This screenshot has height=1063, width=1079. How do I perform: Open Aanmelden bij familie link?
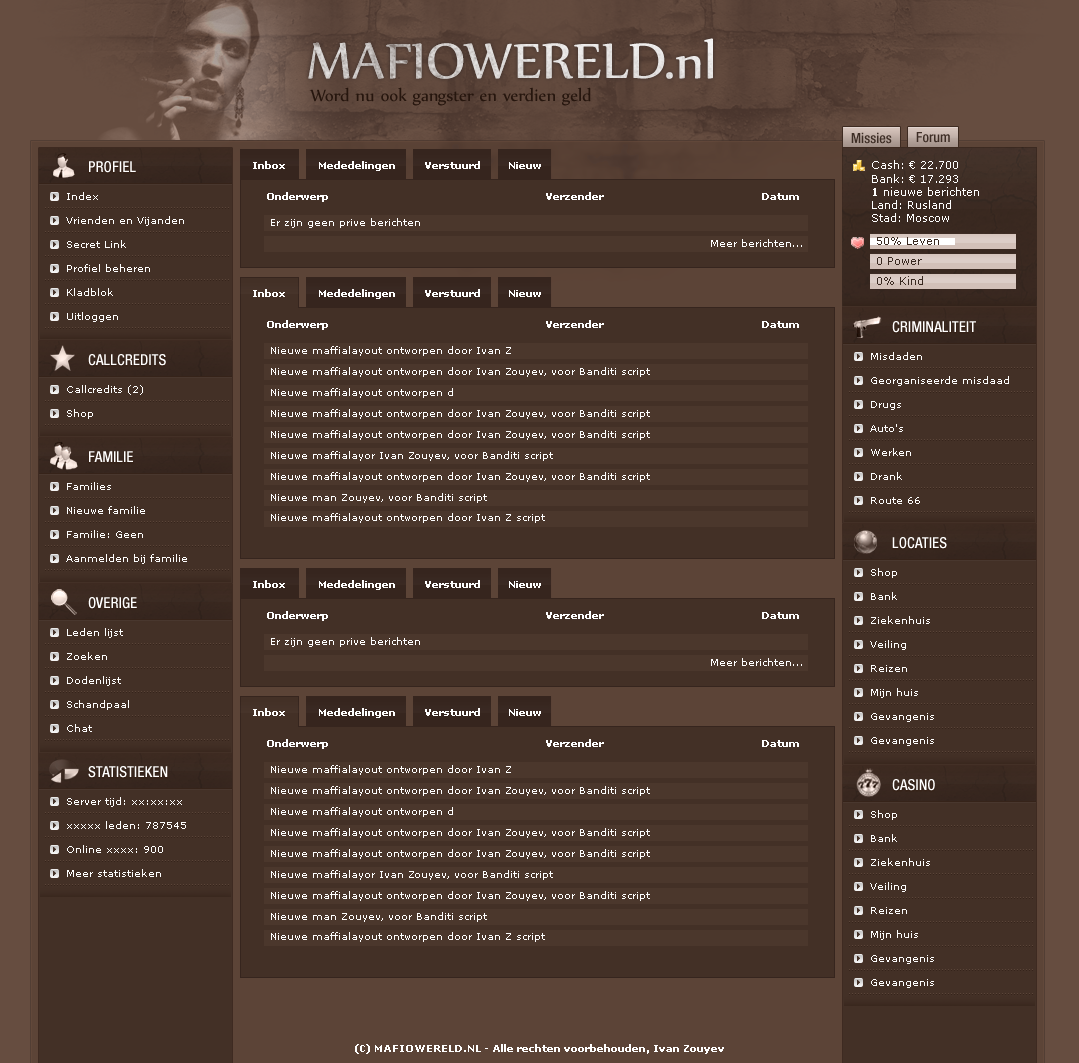(x=127, y=559)
